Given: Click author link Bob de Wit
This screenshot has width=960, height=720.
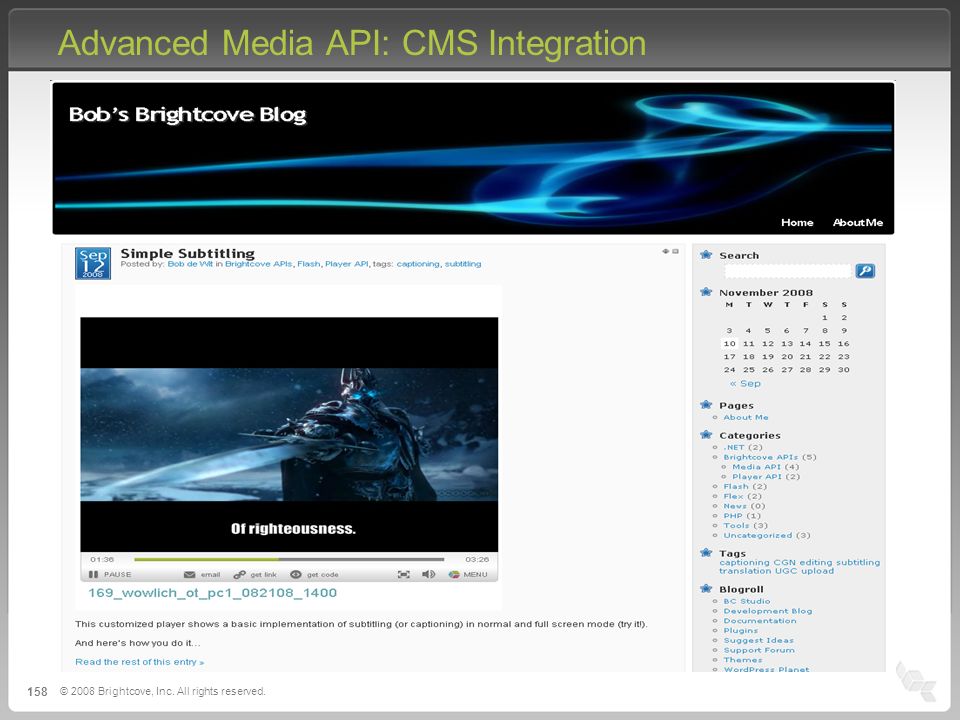Looking at the screenshot, I should point(190,264).
